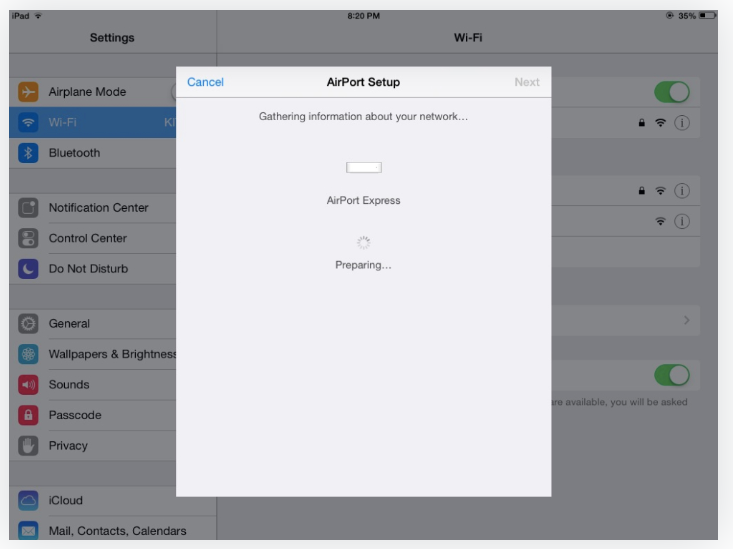Viewport: 733px width, 549px height.
Task: Open the Bluetooth settings label
Action: point(74,153)
